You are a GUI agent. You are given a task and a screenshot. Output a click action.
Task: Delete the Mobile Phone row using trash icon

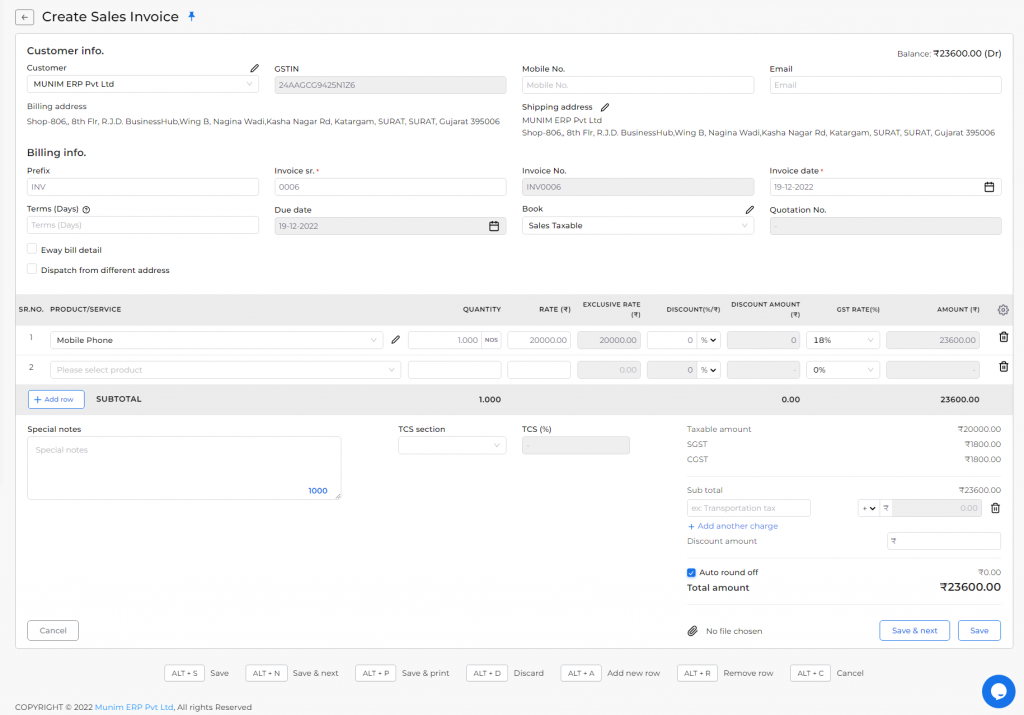pos(1005,339)
